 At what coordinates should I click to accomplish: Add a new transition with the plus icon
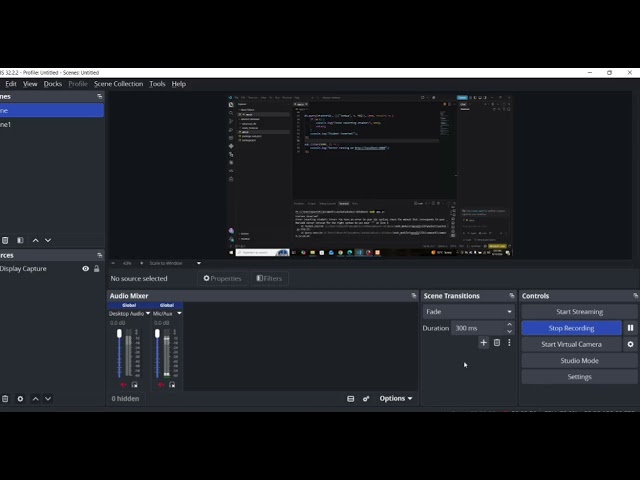tap(484, 342)
